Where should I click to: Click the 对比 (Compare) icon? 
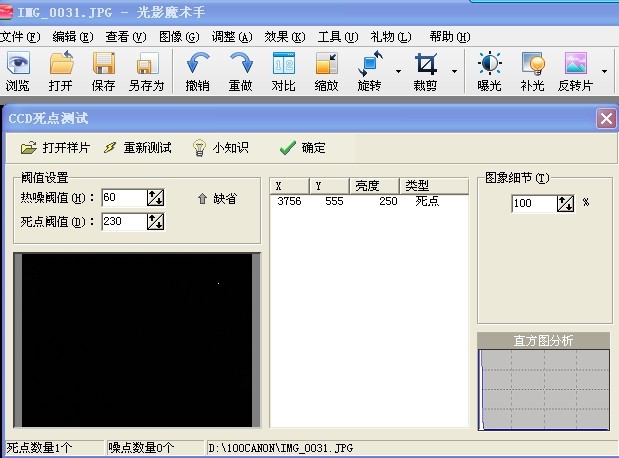283,65
